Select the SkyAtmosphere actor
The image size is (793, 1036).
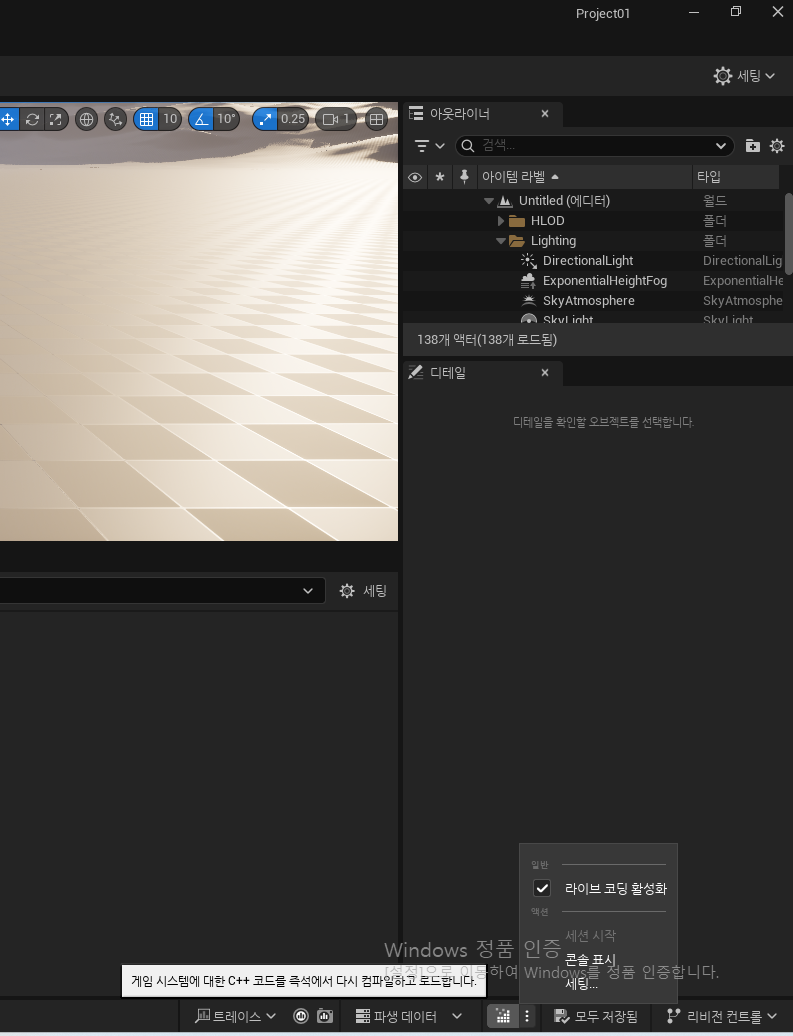point(588,301)
